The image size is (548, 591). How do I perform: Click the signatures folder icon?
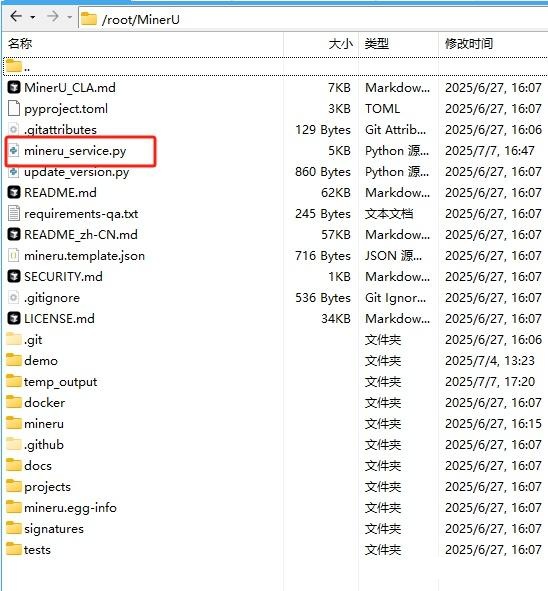[14, 528]
